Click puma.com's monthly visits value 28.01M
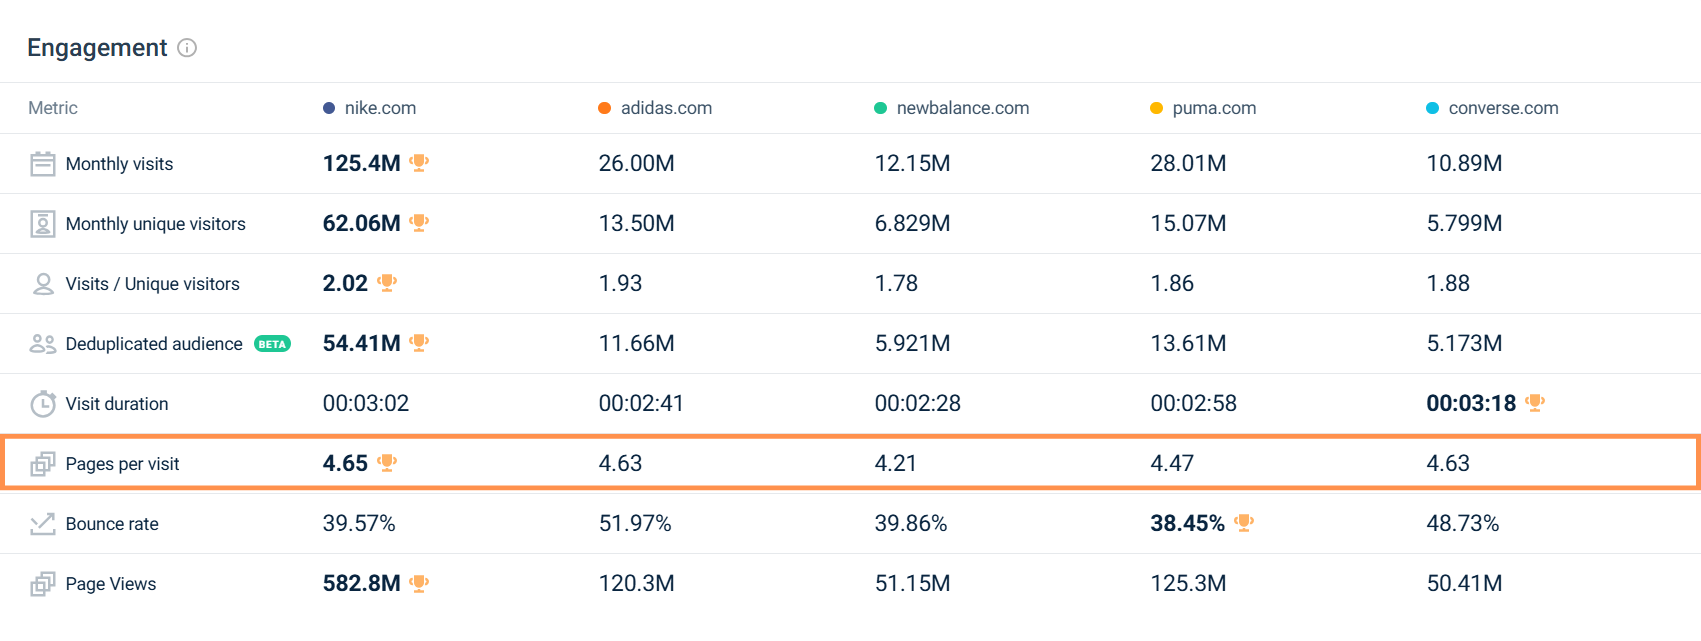 (1188, 163)
